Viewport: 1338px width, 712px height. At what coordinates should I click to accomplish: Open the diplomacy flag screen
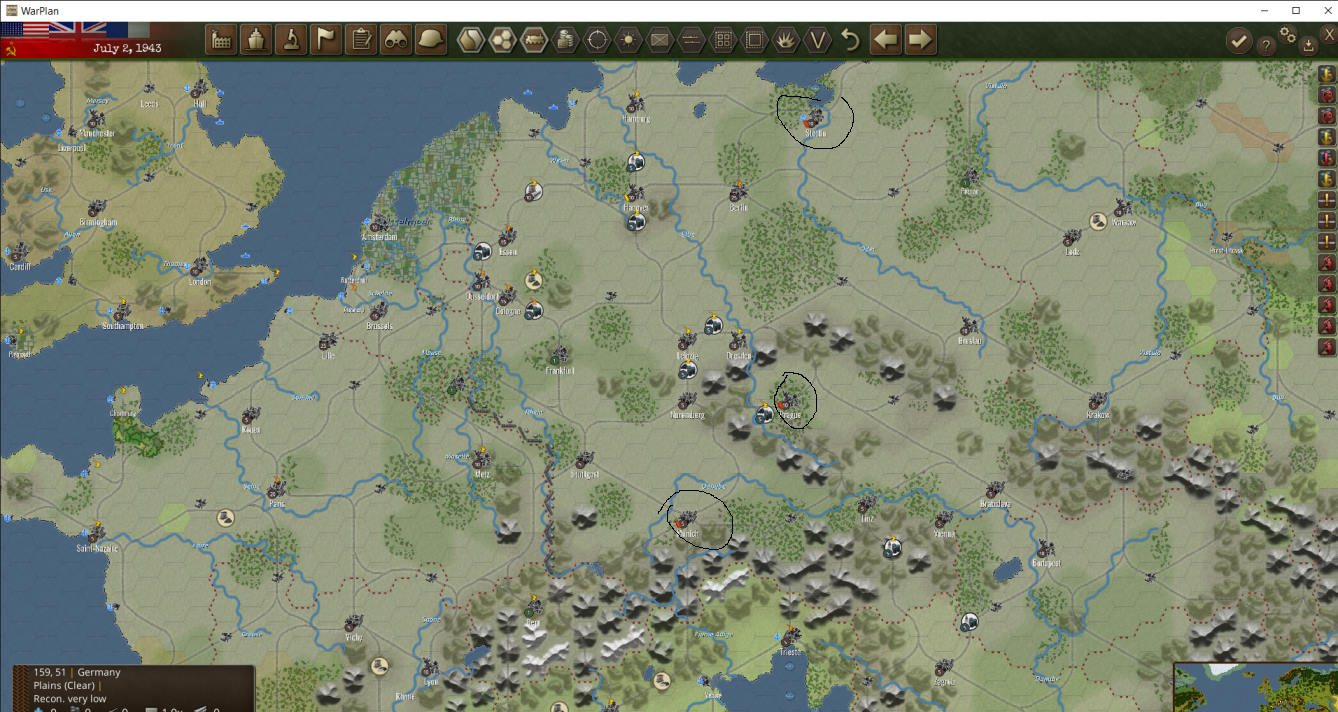323,40
